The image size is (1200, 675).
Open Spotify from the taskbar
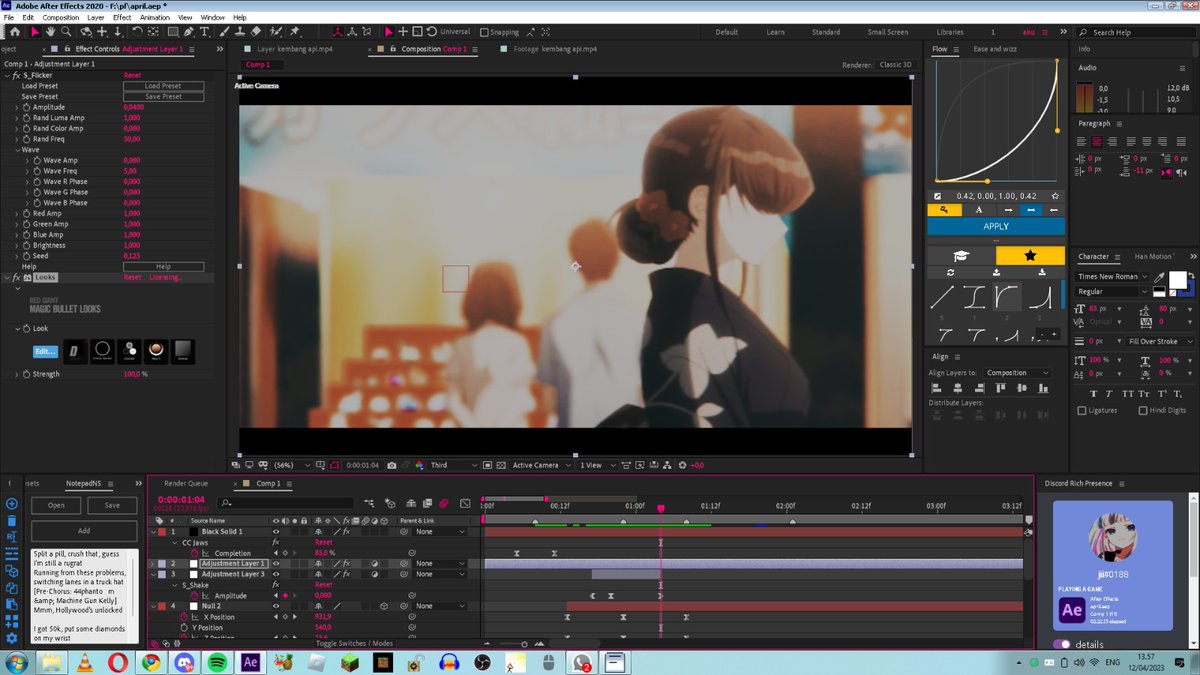(217, 662)
